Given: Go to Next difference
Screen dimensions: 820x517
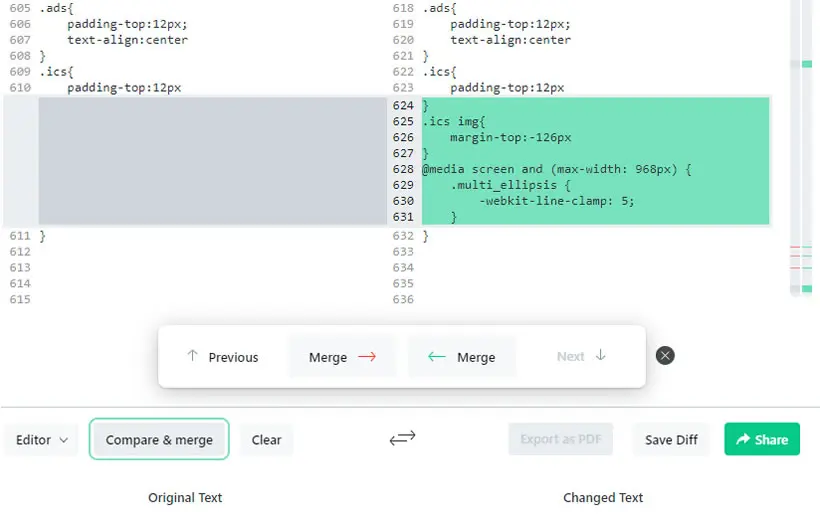Looking at the screenshot, I should (x=581, y=357).
